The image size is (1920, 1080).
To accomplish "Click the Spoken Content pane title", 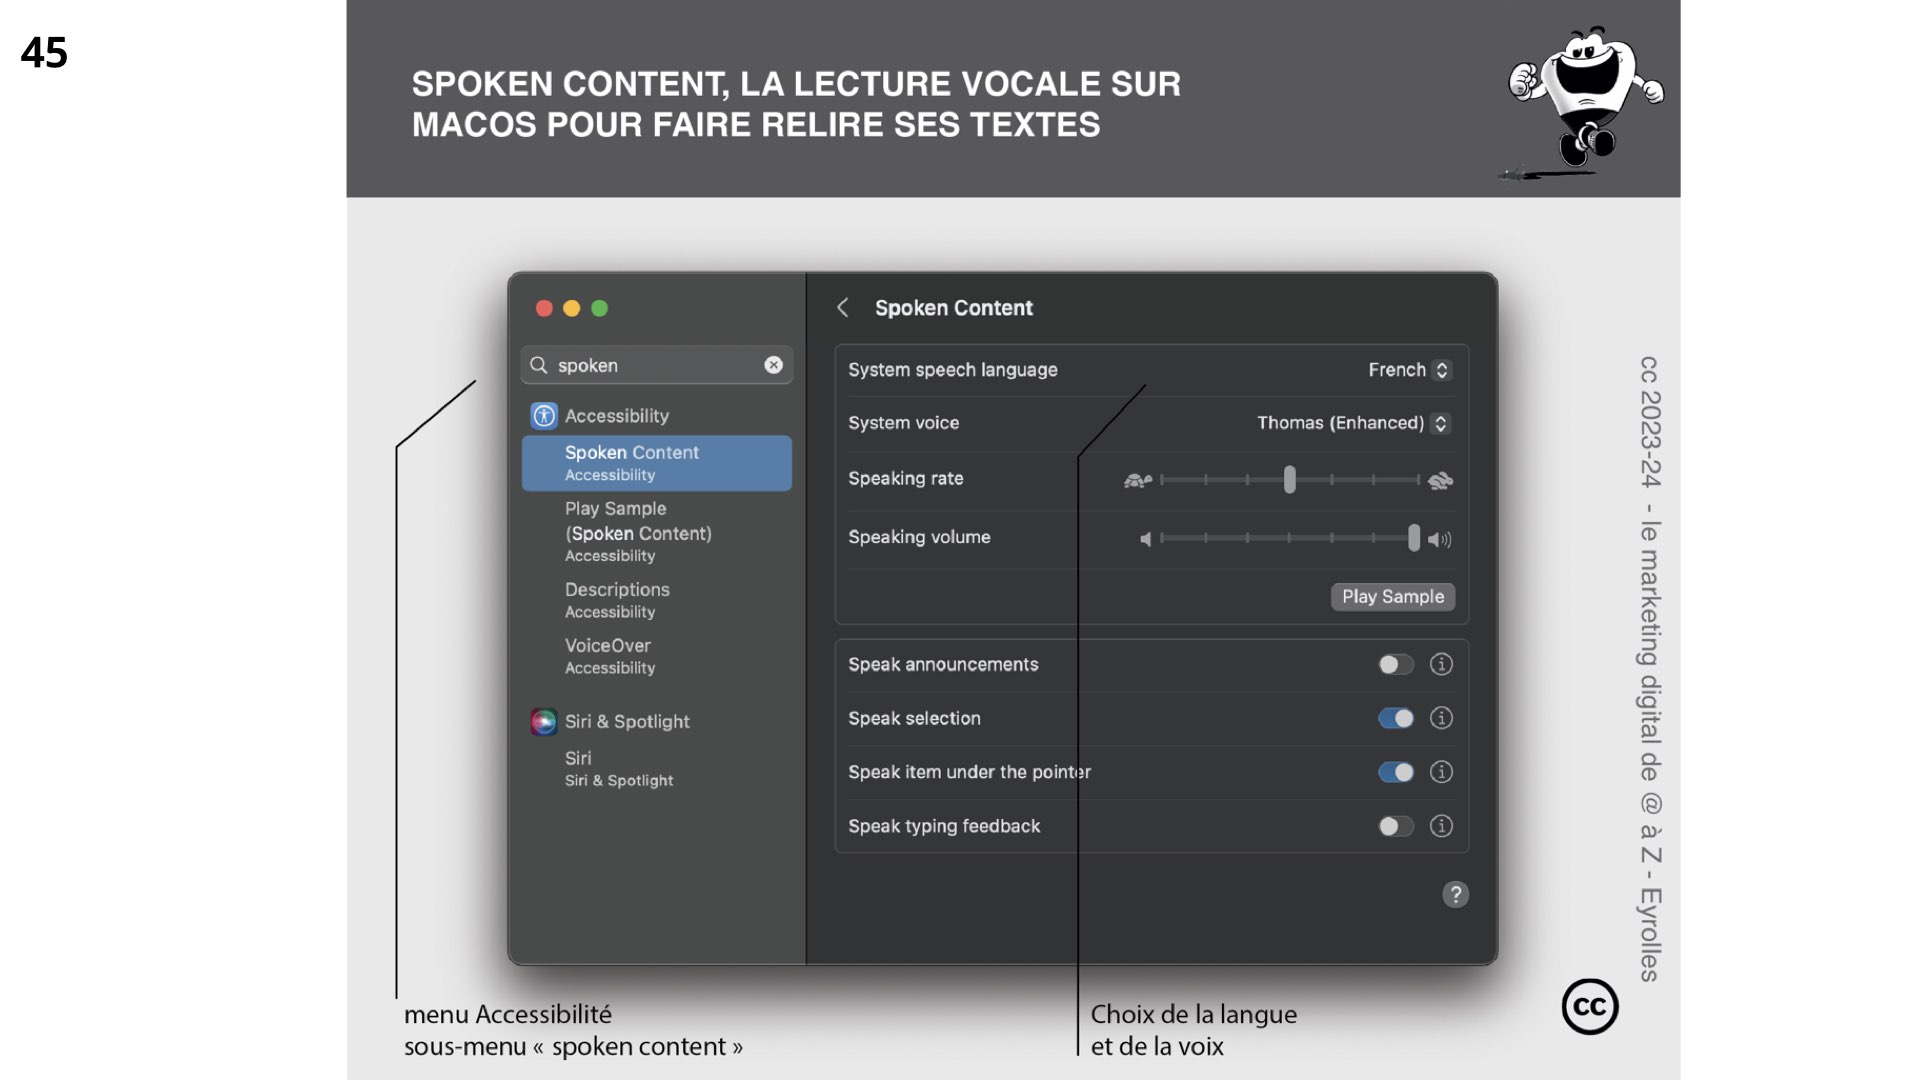I will point(954,308).
